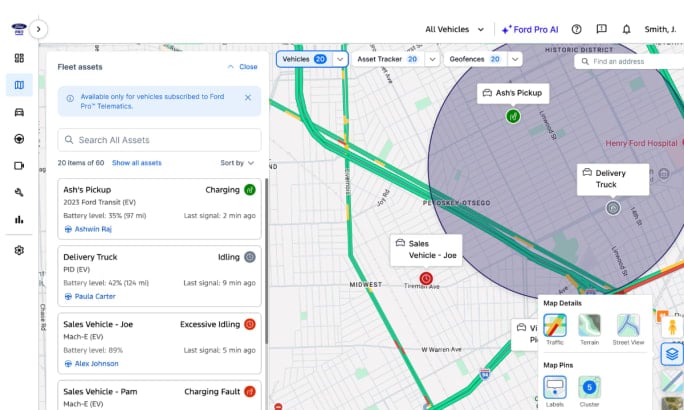Click the info icon in the telematics banner
The image size is (684, 410).
tap(70, 99)
